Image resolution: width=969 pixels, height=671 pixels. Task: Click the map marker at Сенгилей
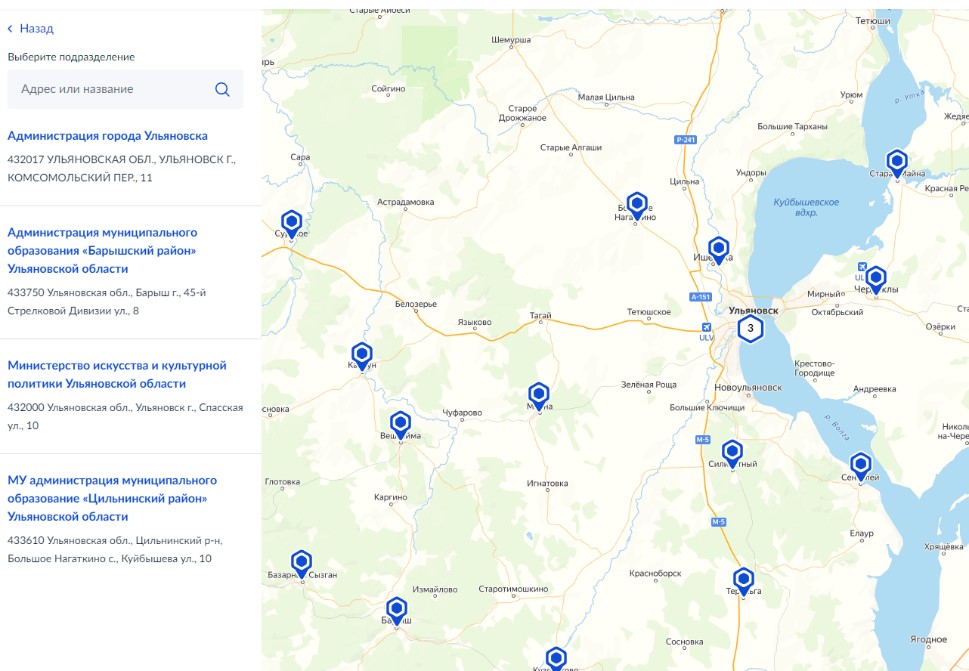point(860,464)
